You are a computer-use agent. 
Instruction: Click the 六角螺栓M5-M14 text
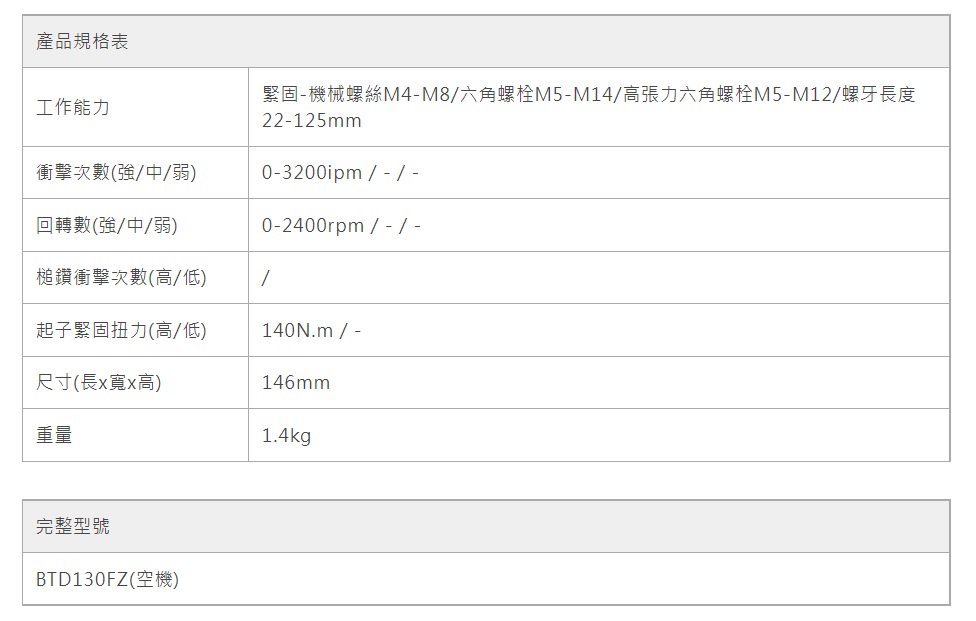coord(538,95)
